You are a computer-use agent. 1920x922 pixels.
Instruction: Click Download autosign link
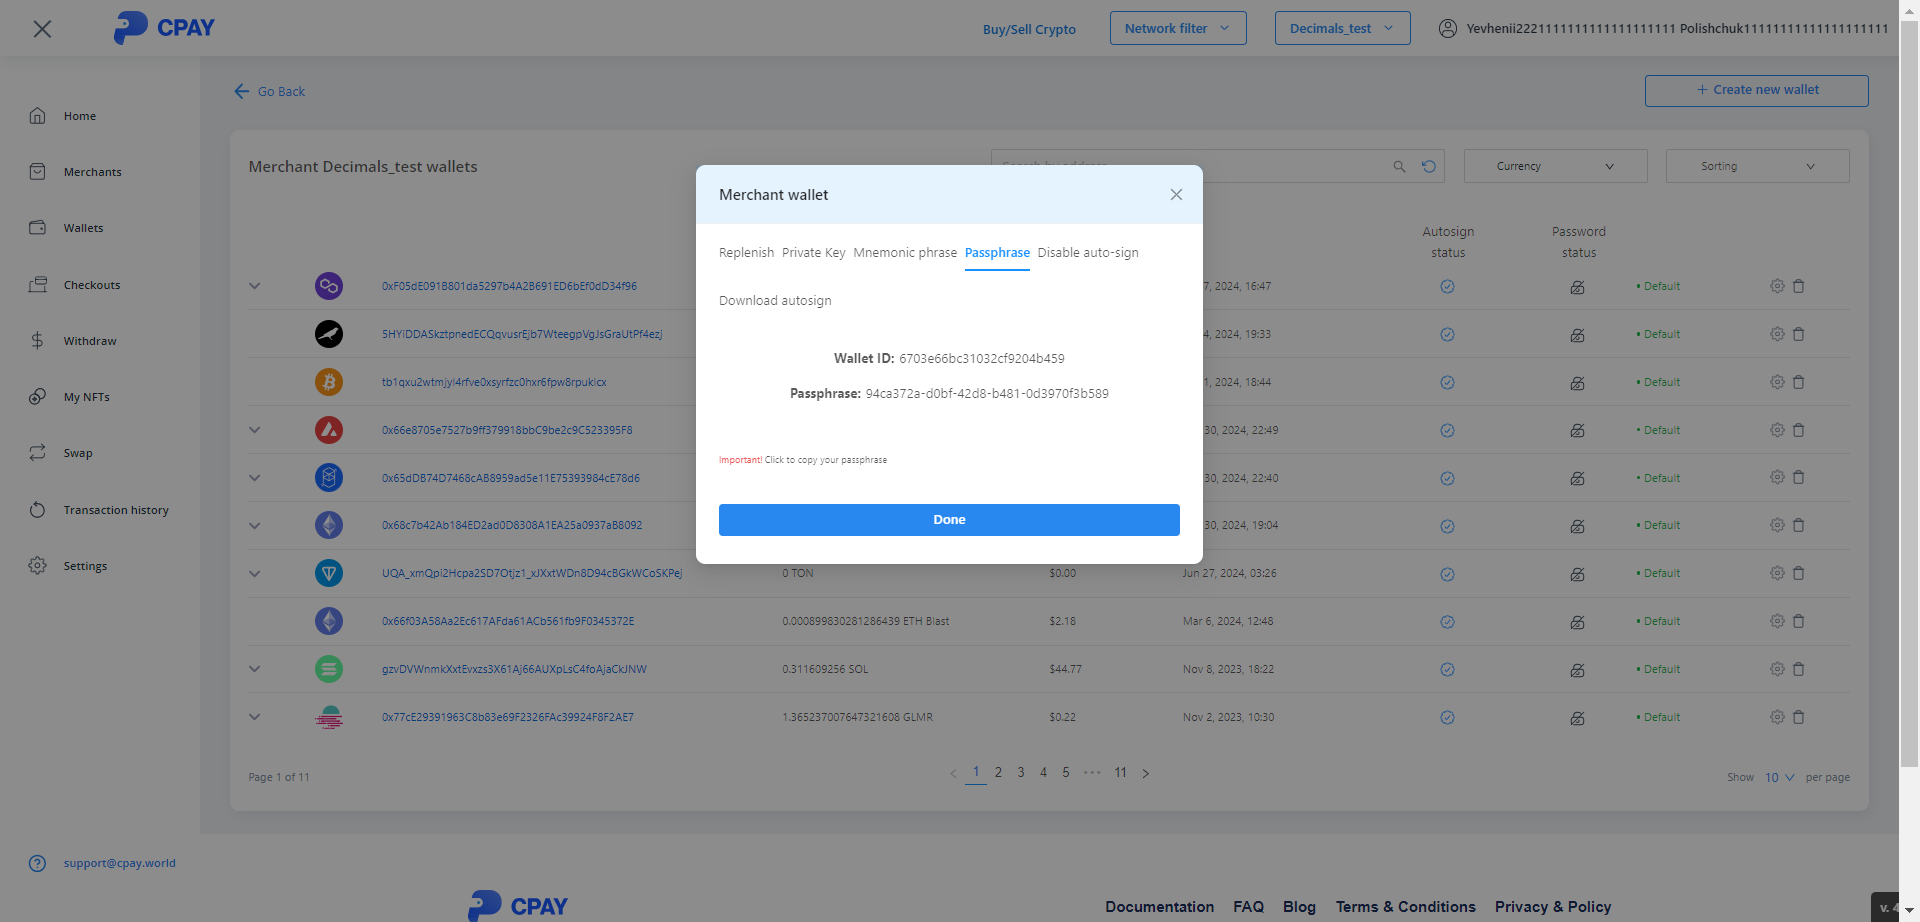coord(775,301)
